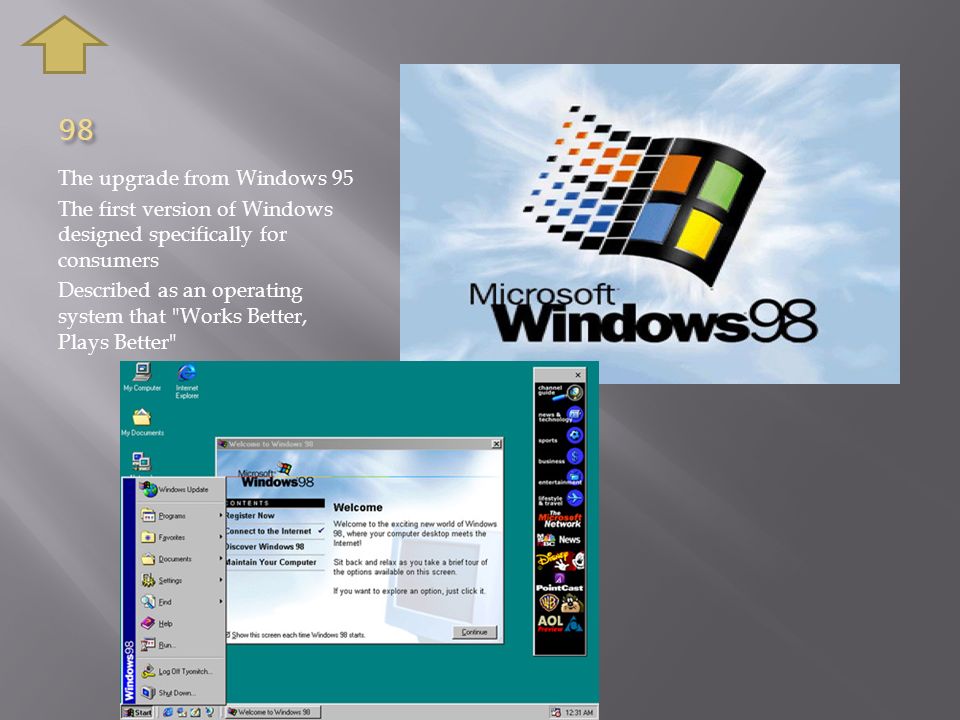Expand Programs submenu in Start menu
Viewport: 960px width, 720px height.
tap(181, 516)
